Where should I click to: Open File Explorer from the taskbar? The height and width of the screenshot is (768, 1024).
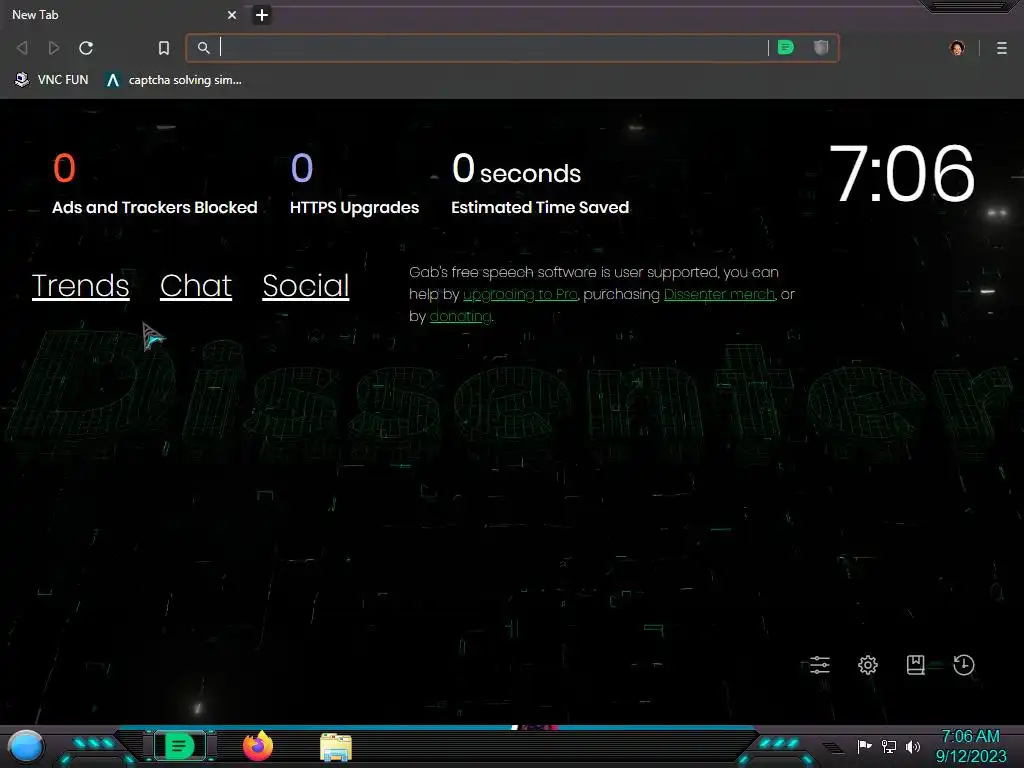tap(336, 747)
